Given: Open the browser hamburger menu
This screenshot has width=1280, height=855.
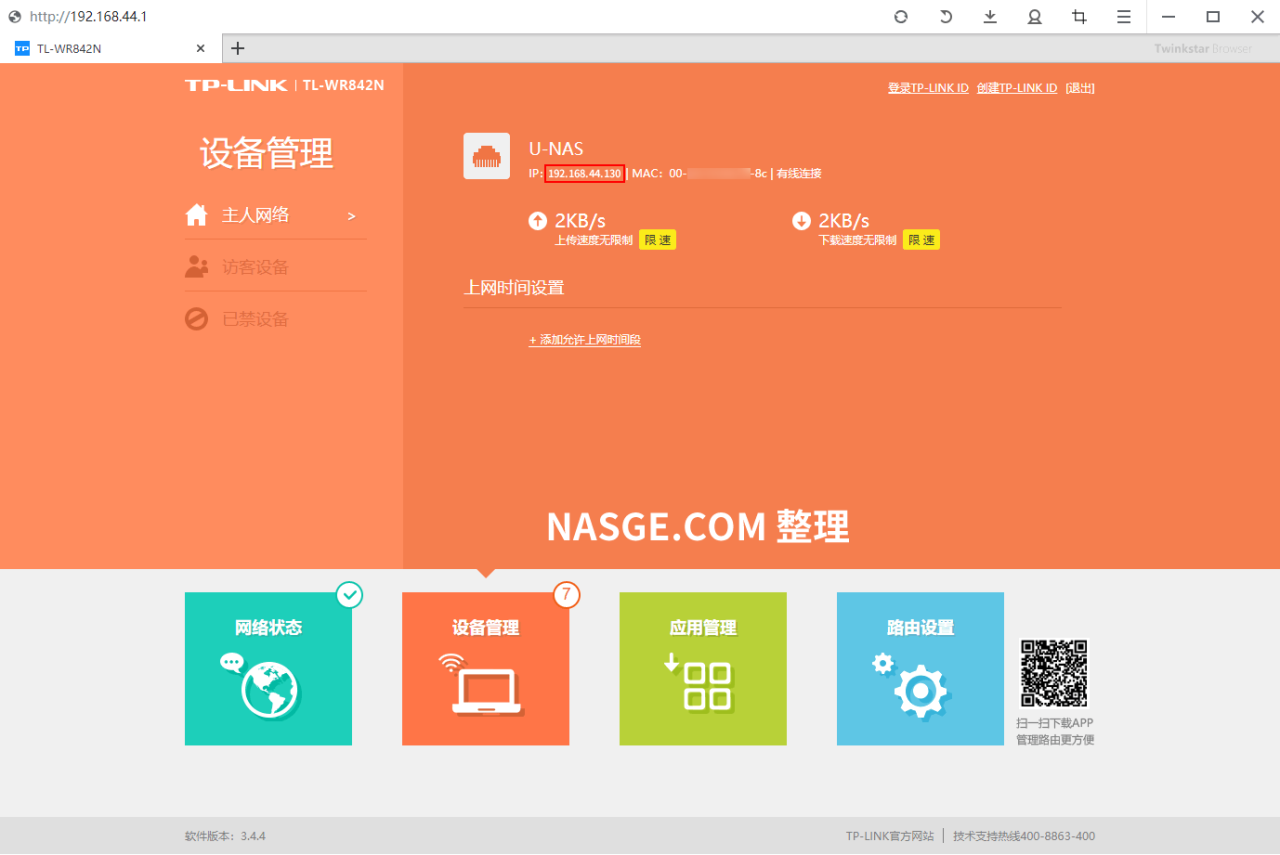Looking at the screenshot, I should tap(1124, 16).
